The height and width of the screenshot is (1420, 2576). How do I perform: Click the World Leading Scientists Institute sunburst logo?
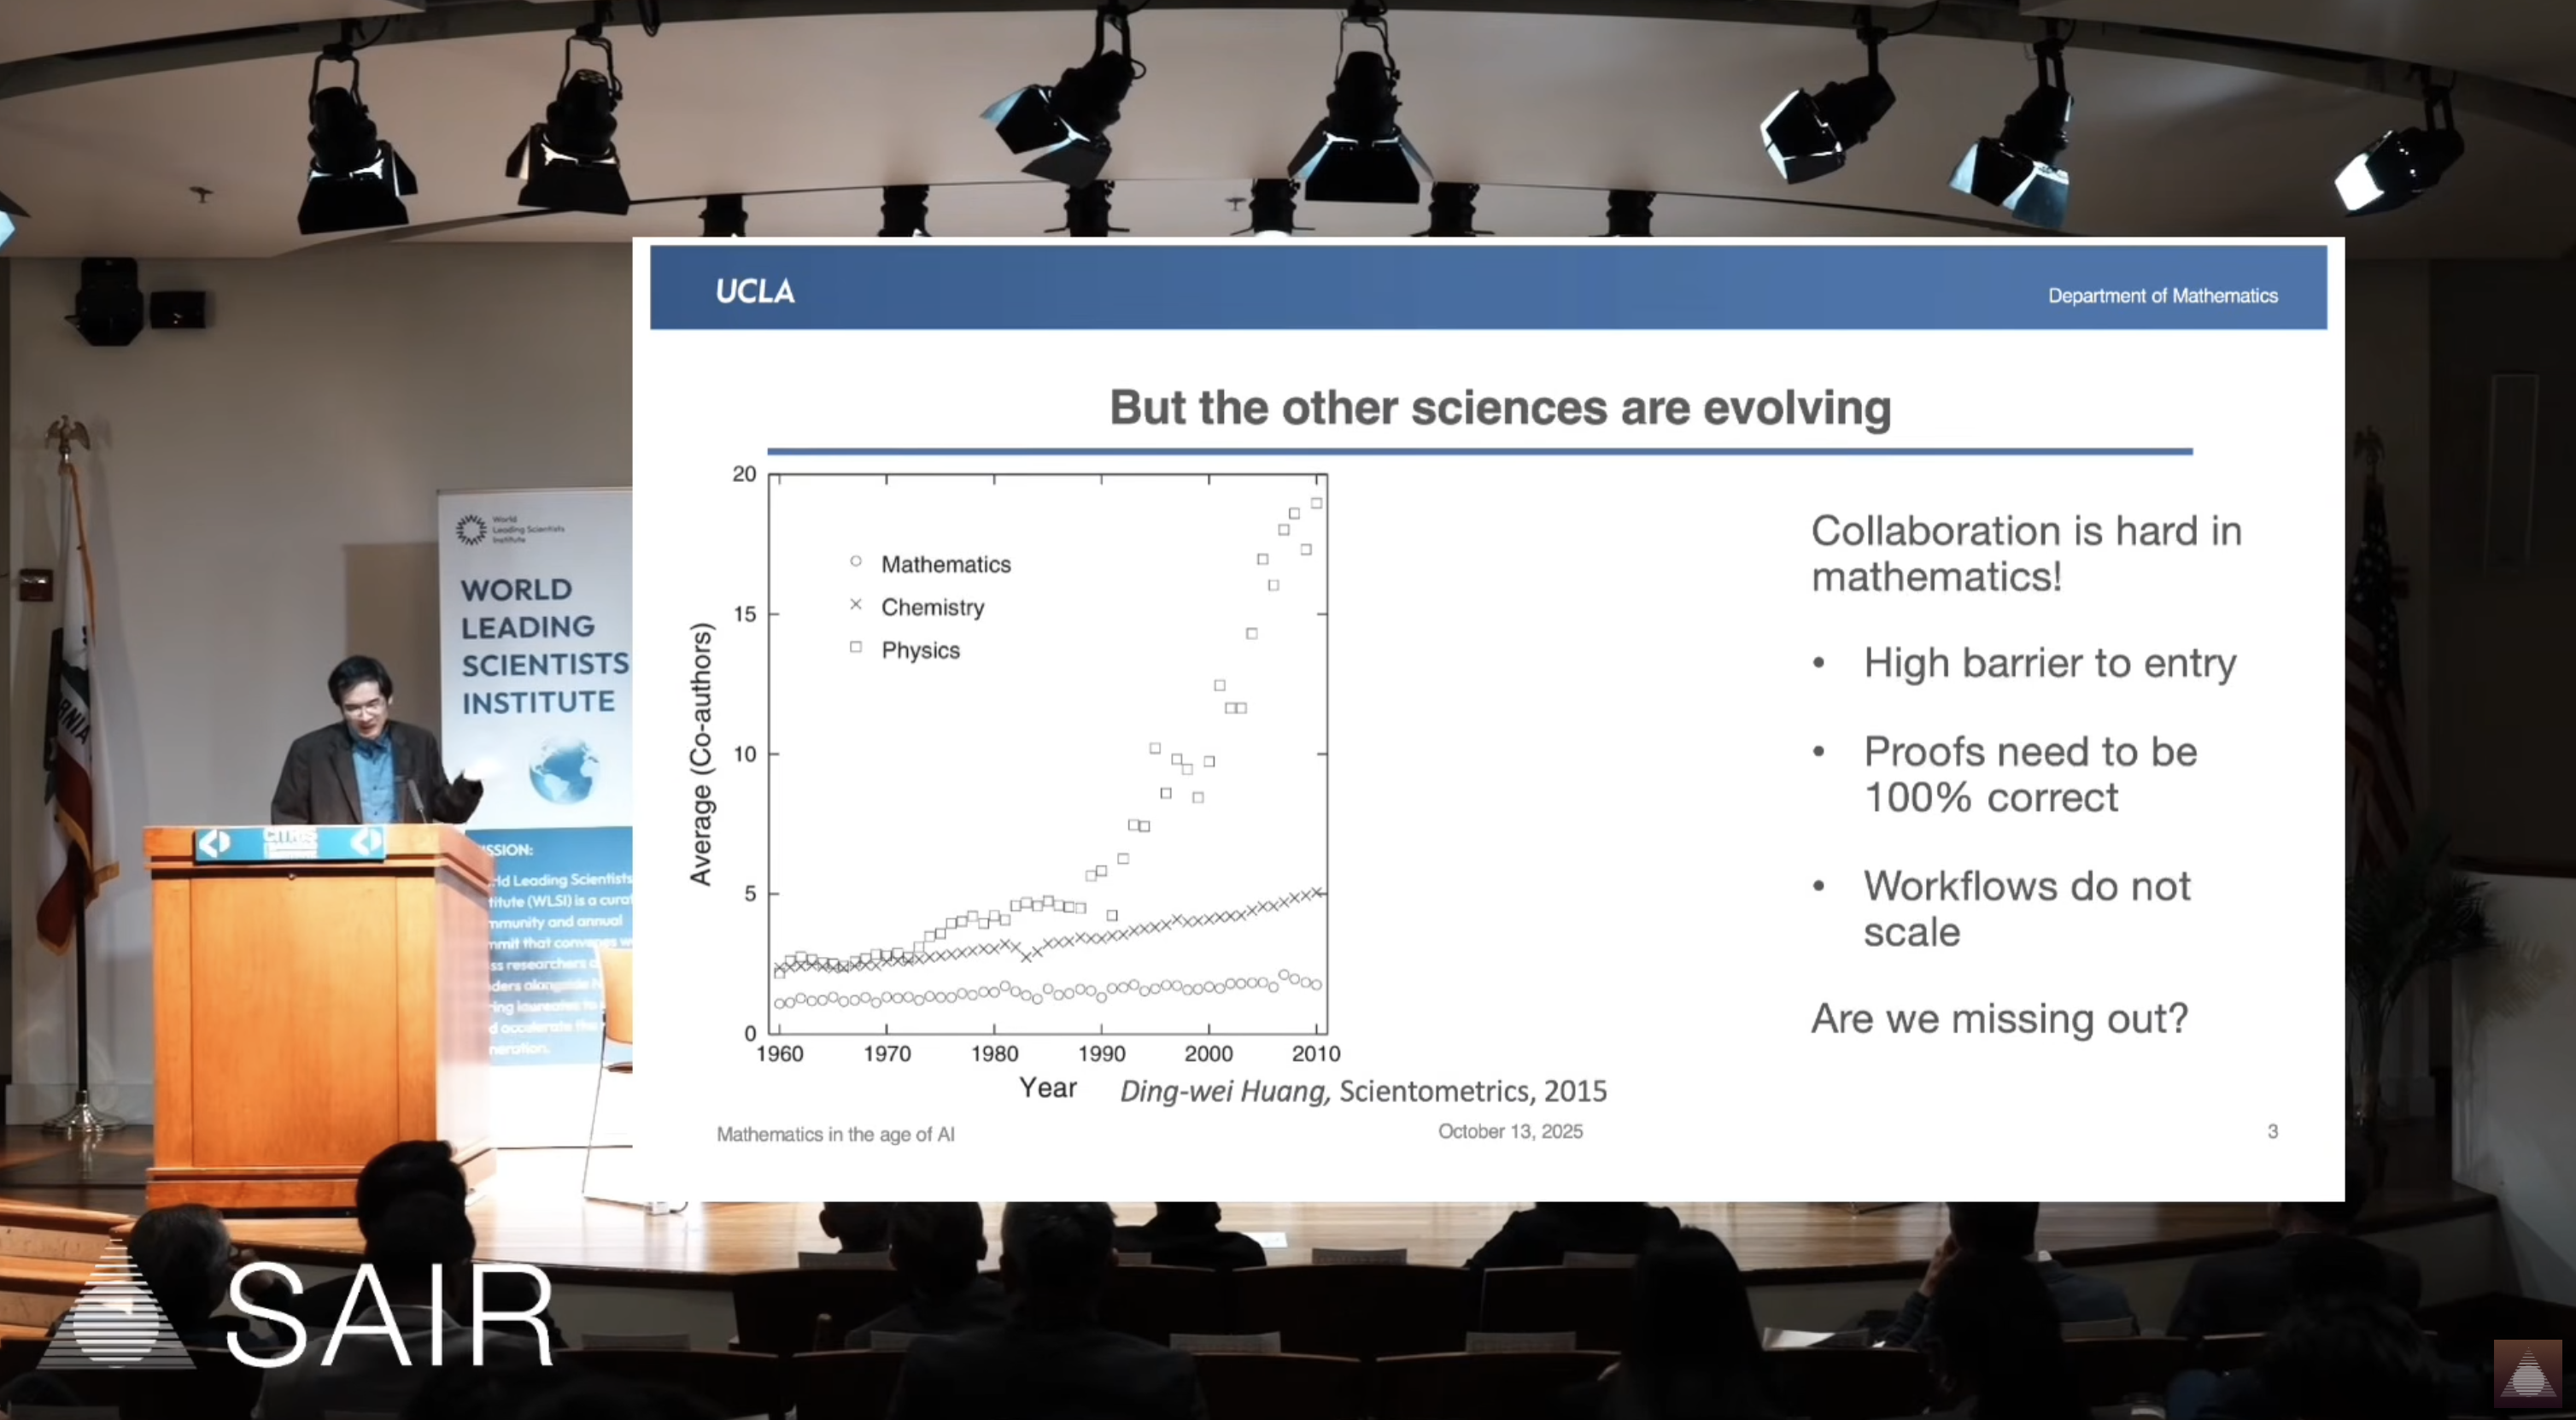click(471, 529)
